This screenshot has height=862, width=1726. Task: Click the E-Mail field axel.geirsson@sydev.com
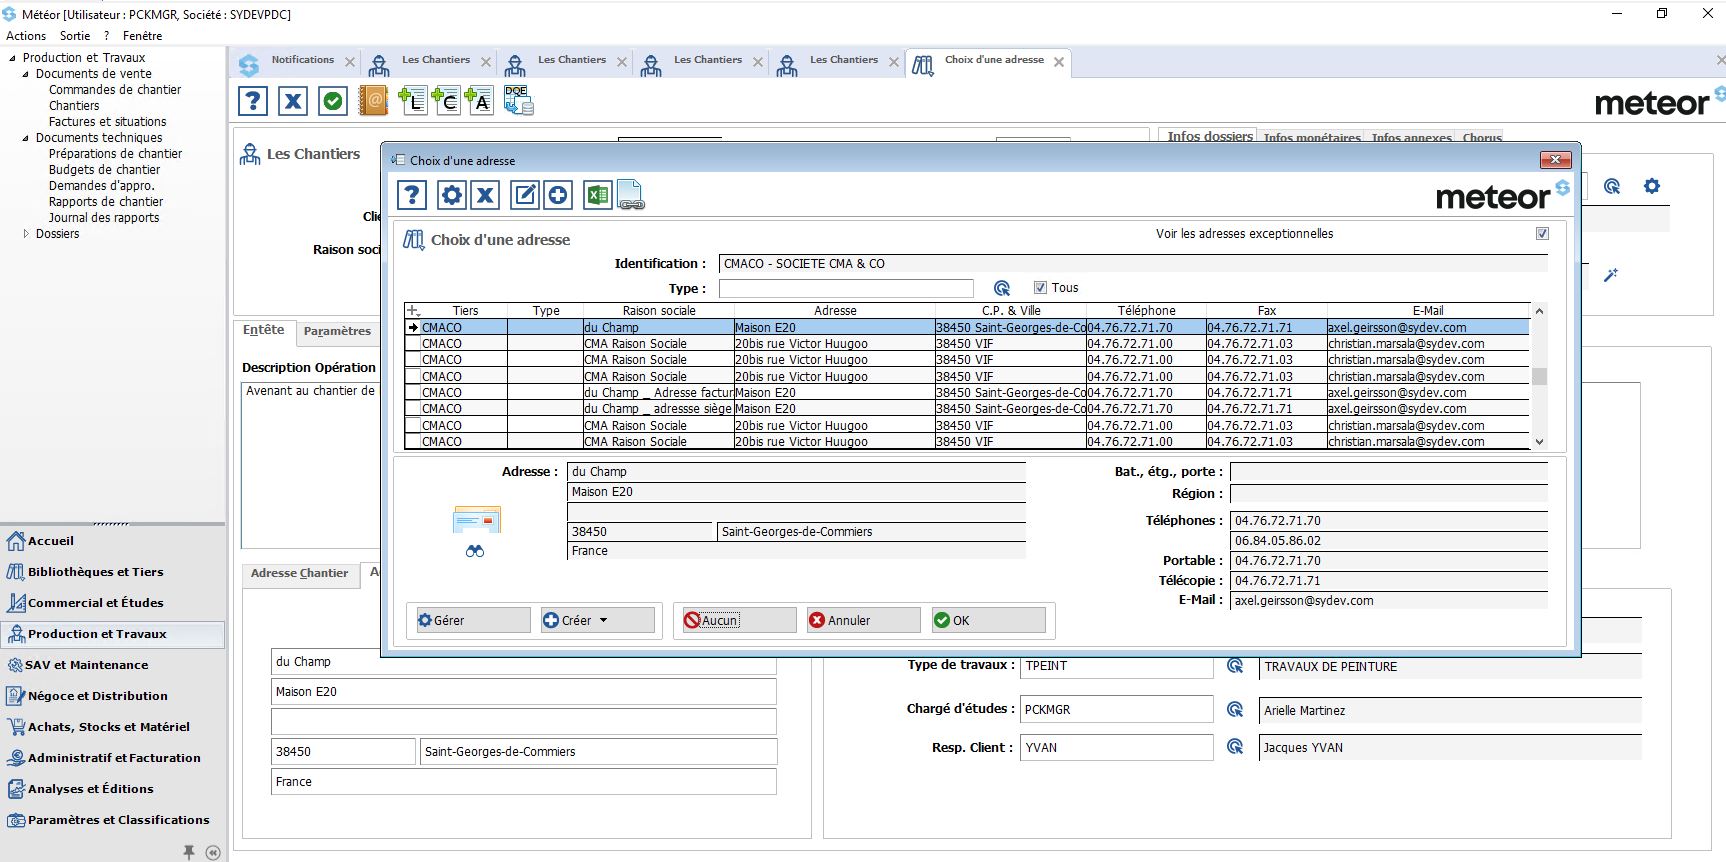(1389, 601)
